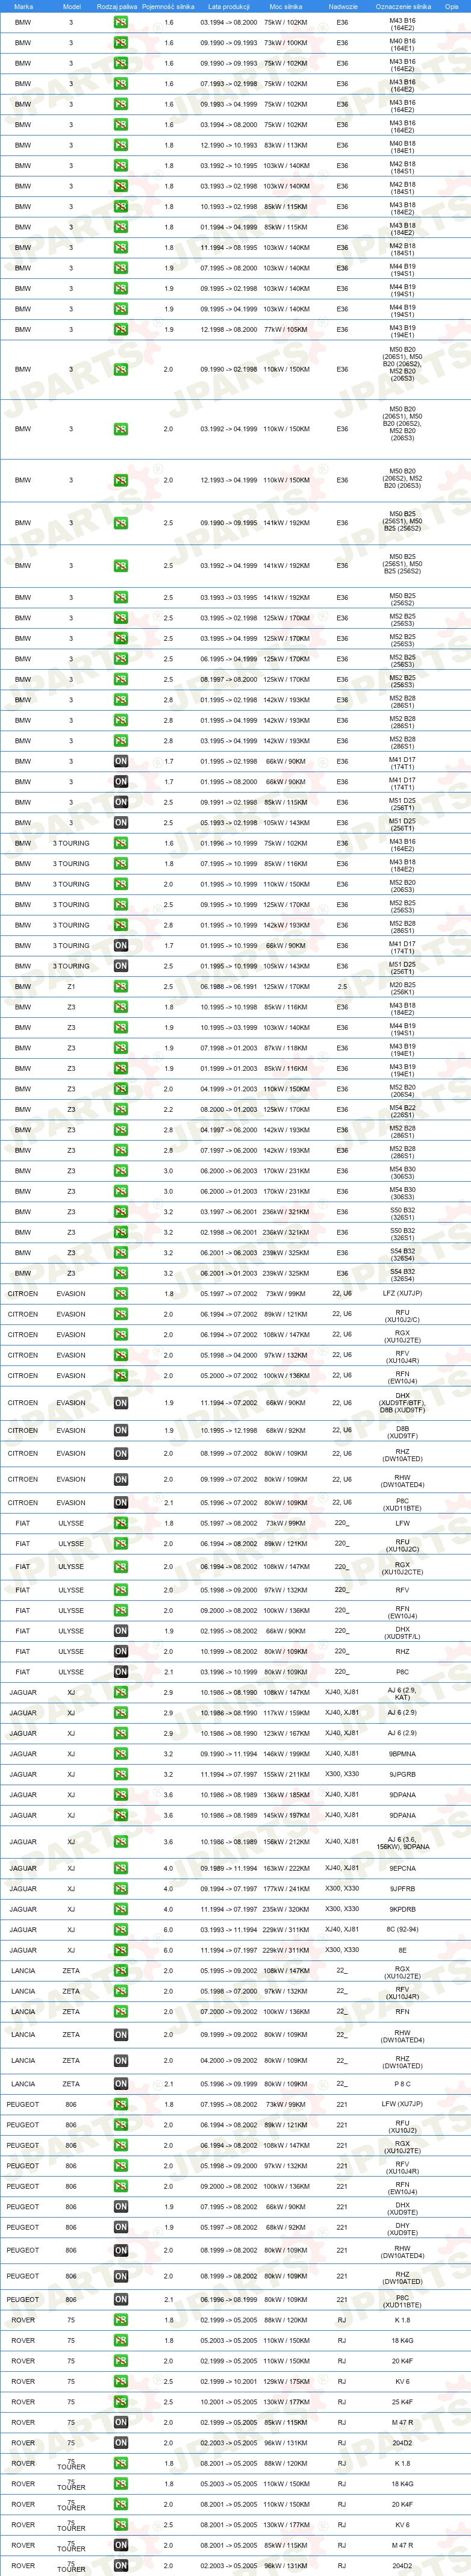Click petrol icon in the BMW Z1 row

[120, 986]
